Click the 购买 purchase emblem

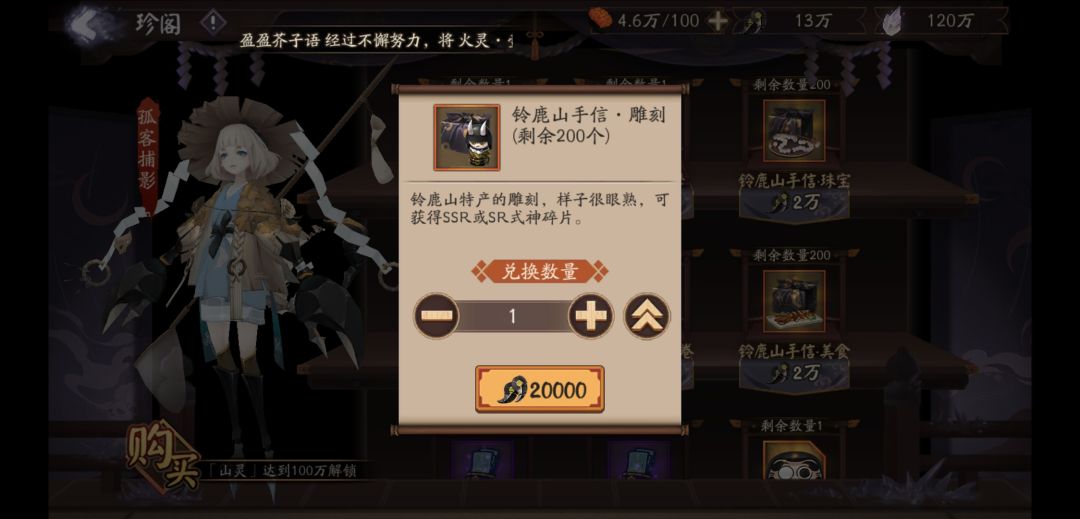click(x=163, y=454)
